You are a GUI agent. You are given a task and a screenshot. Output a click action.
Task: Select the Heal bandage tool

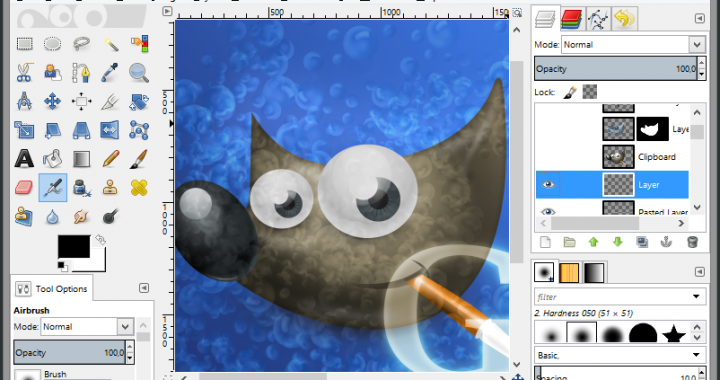pyautogui.click(x=139, y=187)
